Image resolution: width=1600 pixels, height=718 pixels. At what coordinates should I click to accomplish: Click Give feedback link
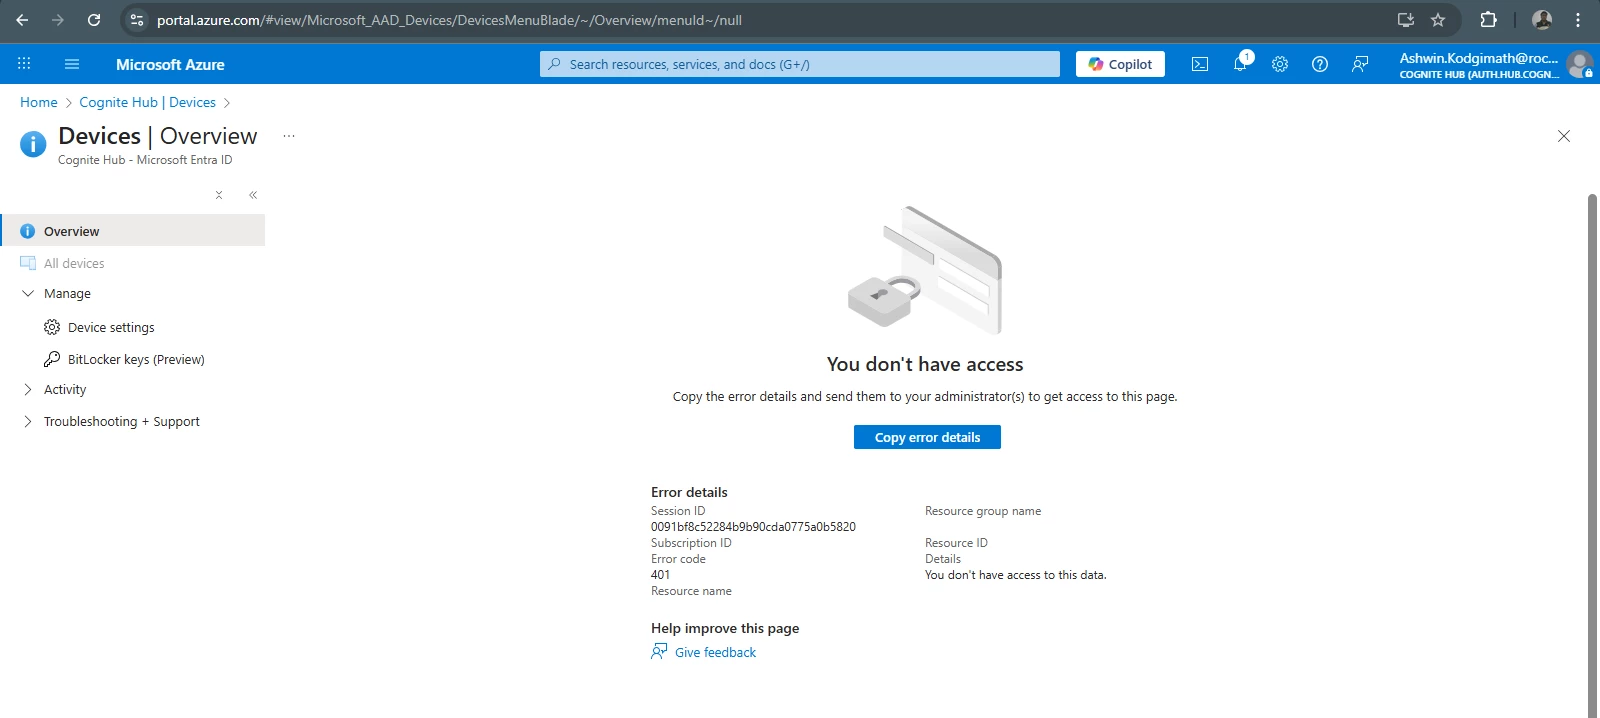[715, 652]
